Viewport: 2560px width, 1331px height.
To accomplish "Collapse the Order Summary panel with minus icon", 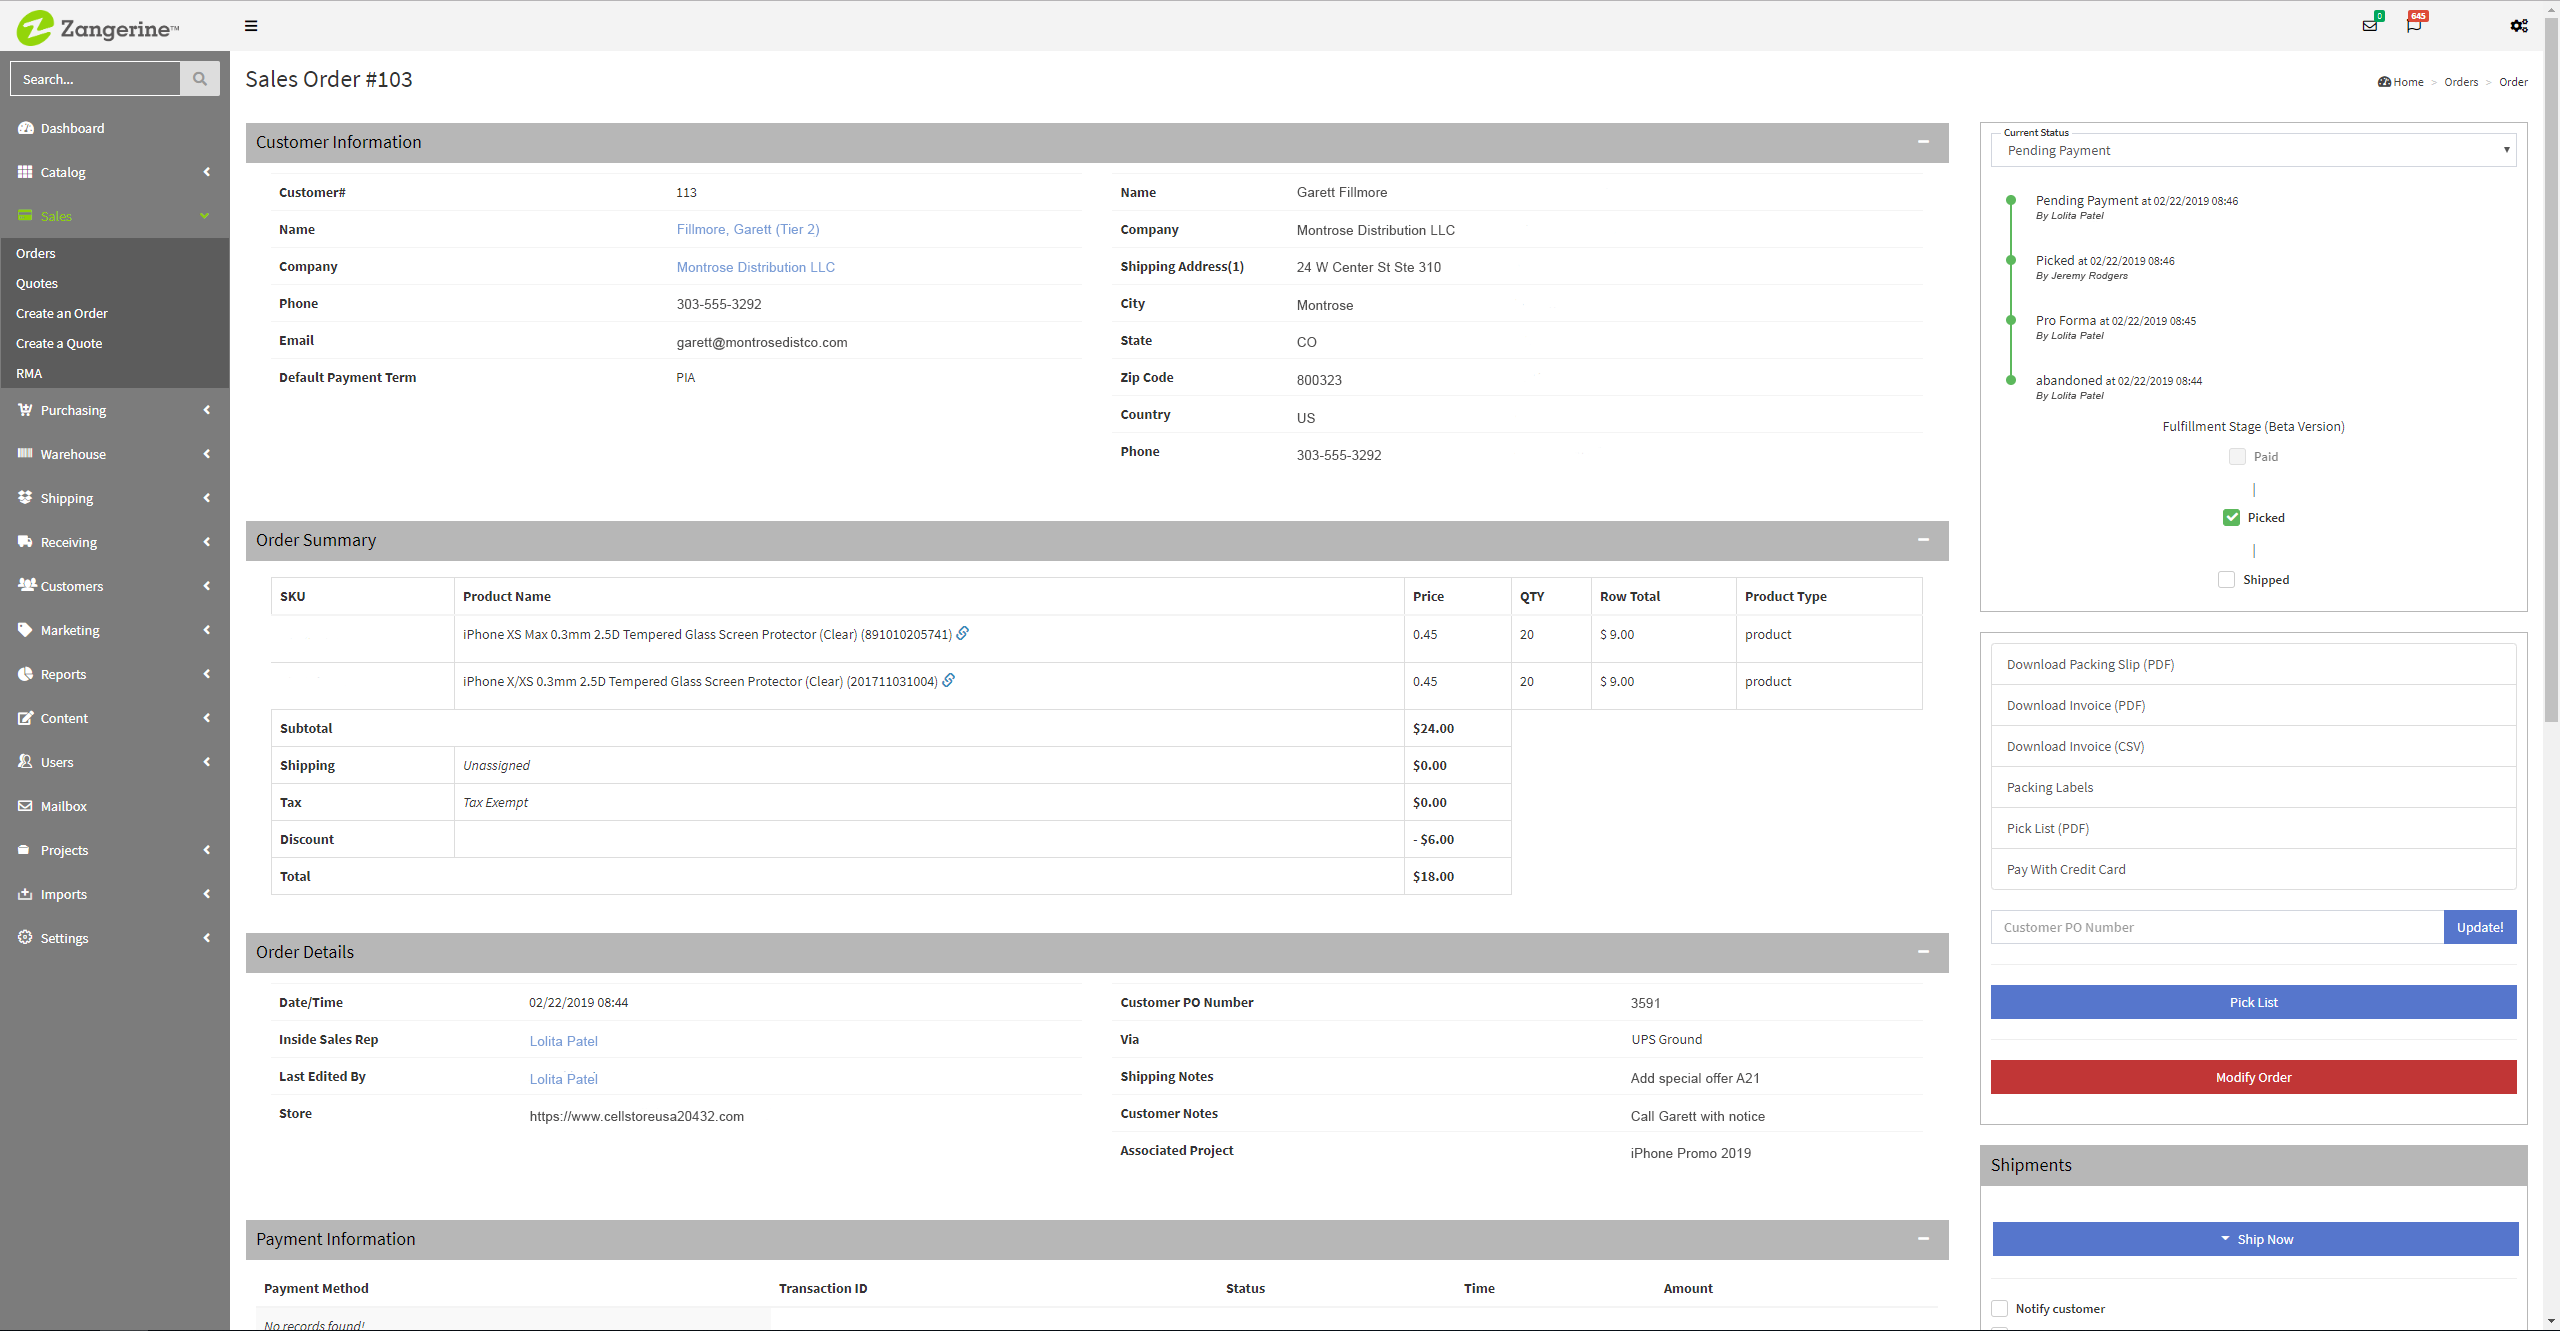I will [x=1923, y=540].
